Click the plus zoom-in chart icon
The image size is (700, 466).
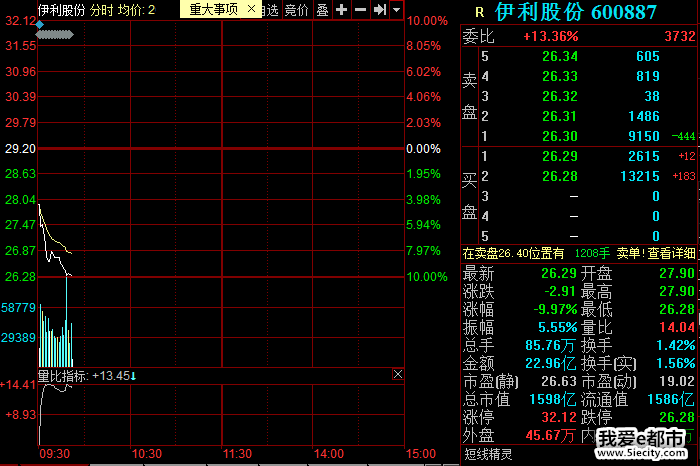click(x=342, y=9)
